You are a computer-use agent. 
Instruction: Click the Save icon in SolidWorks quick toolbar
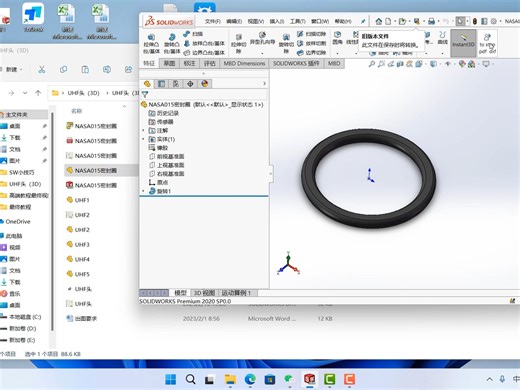point(417,21)
